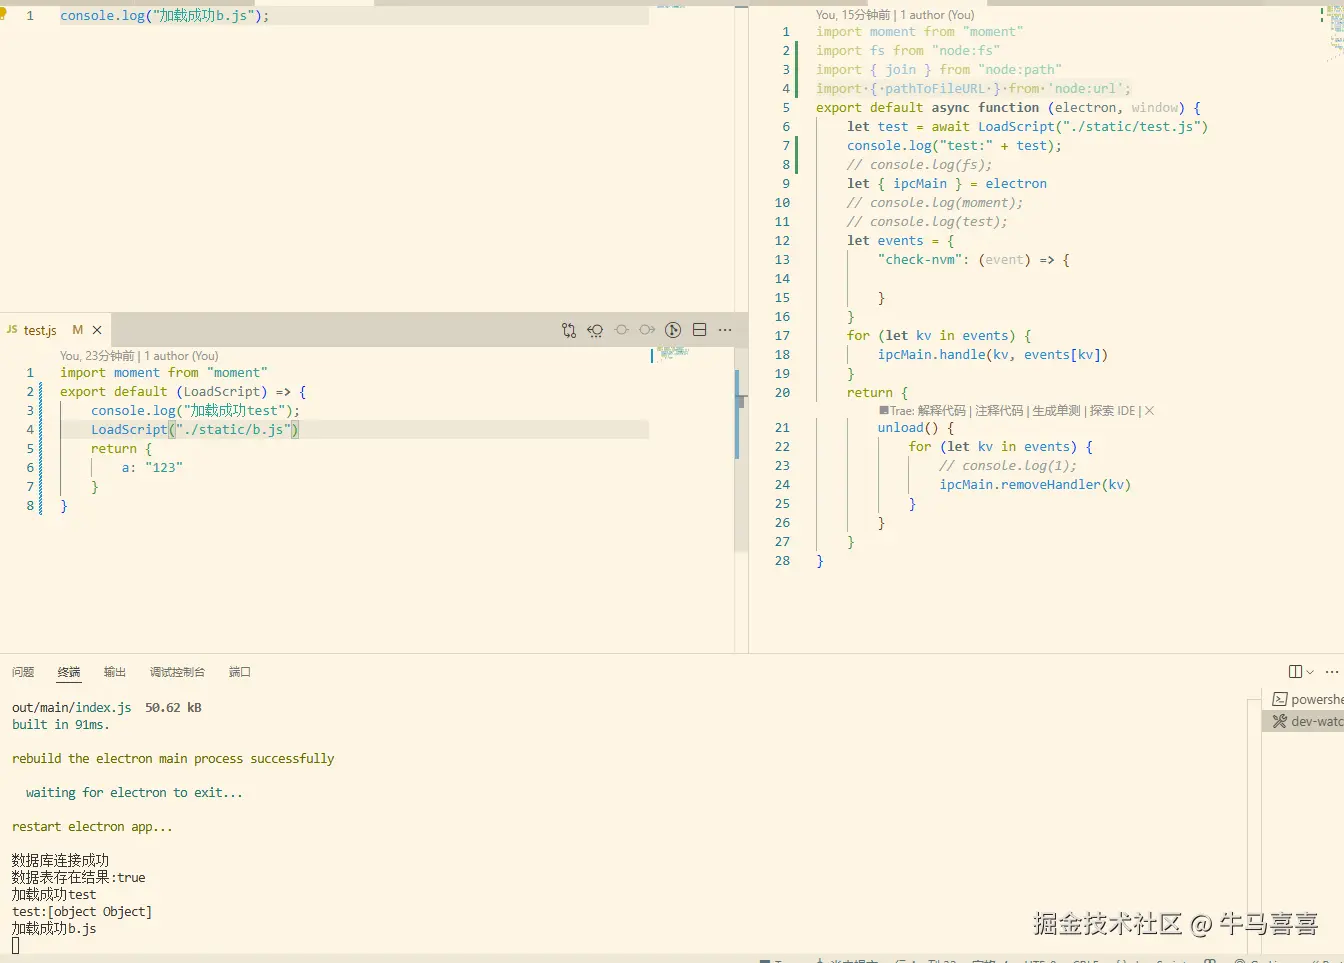Click the open changes cloud icon beside compare
This screenshot has height=963, width=1344.
(x=595, y=330)
